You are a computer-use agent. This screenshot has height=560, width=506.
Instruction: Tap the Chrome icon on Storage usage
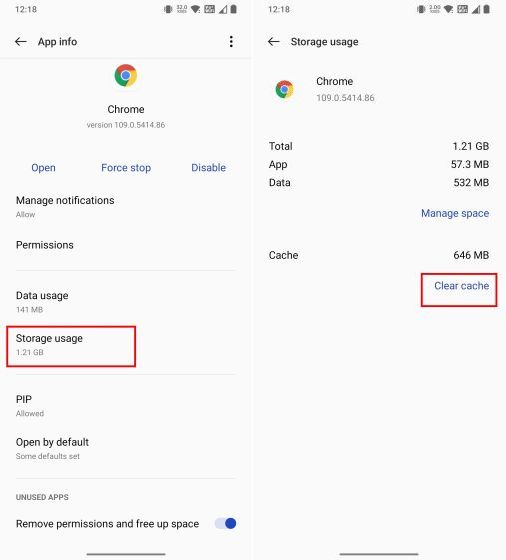tap(284, 89)
